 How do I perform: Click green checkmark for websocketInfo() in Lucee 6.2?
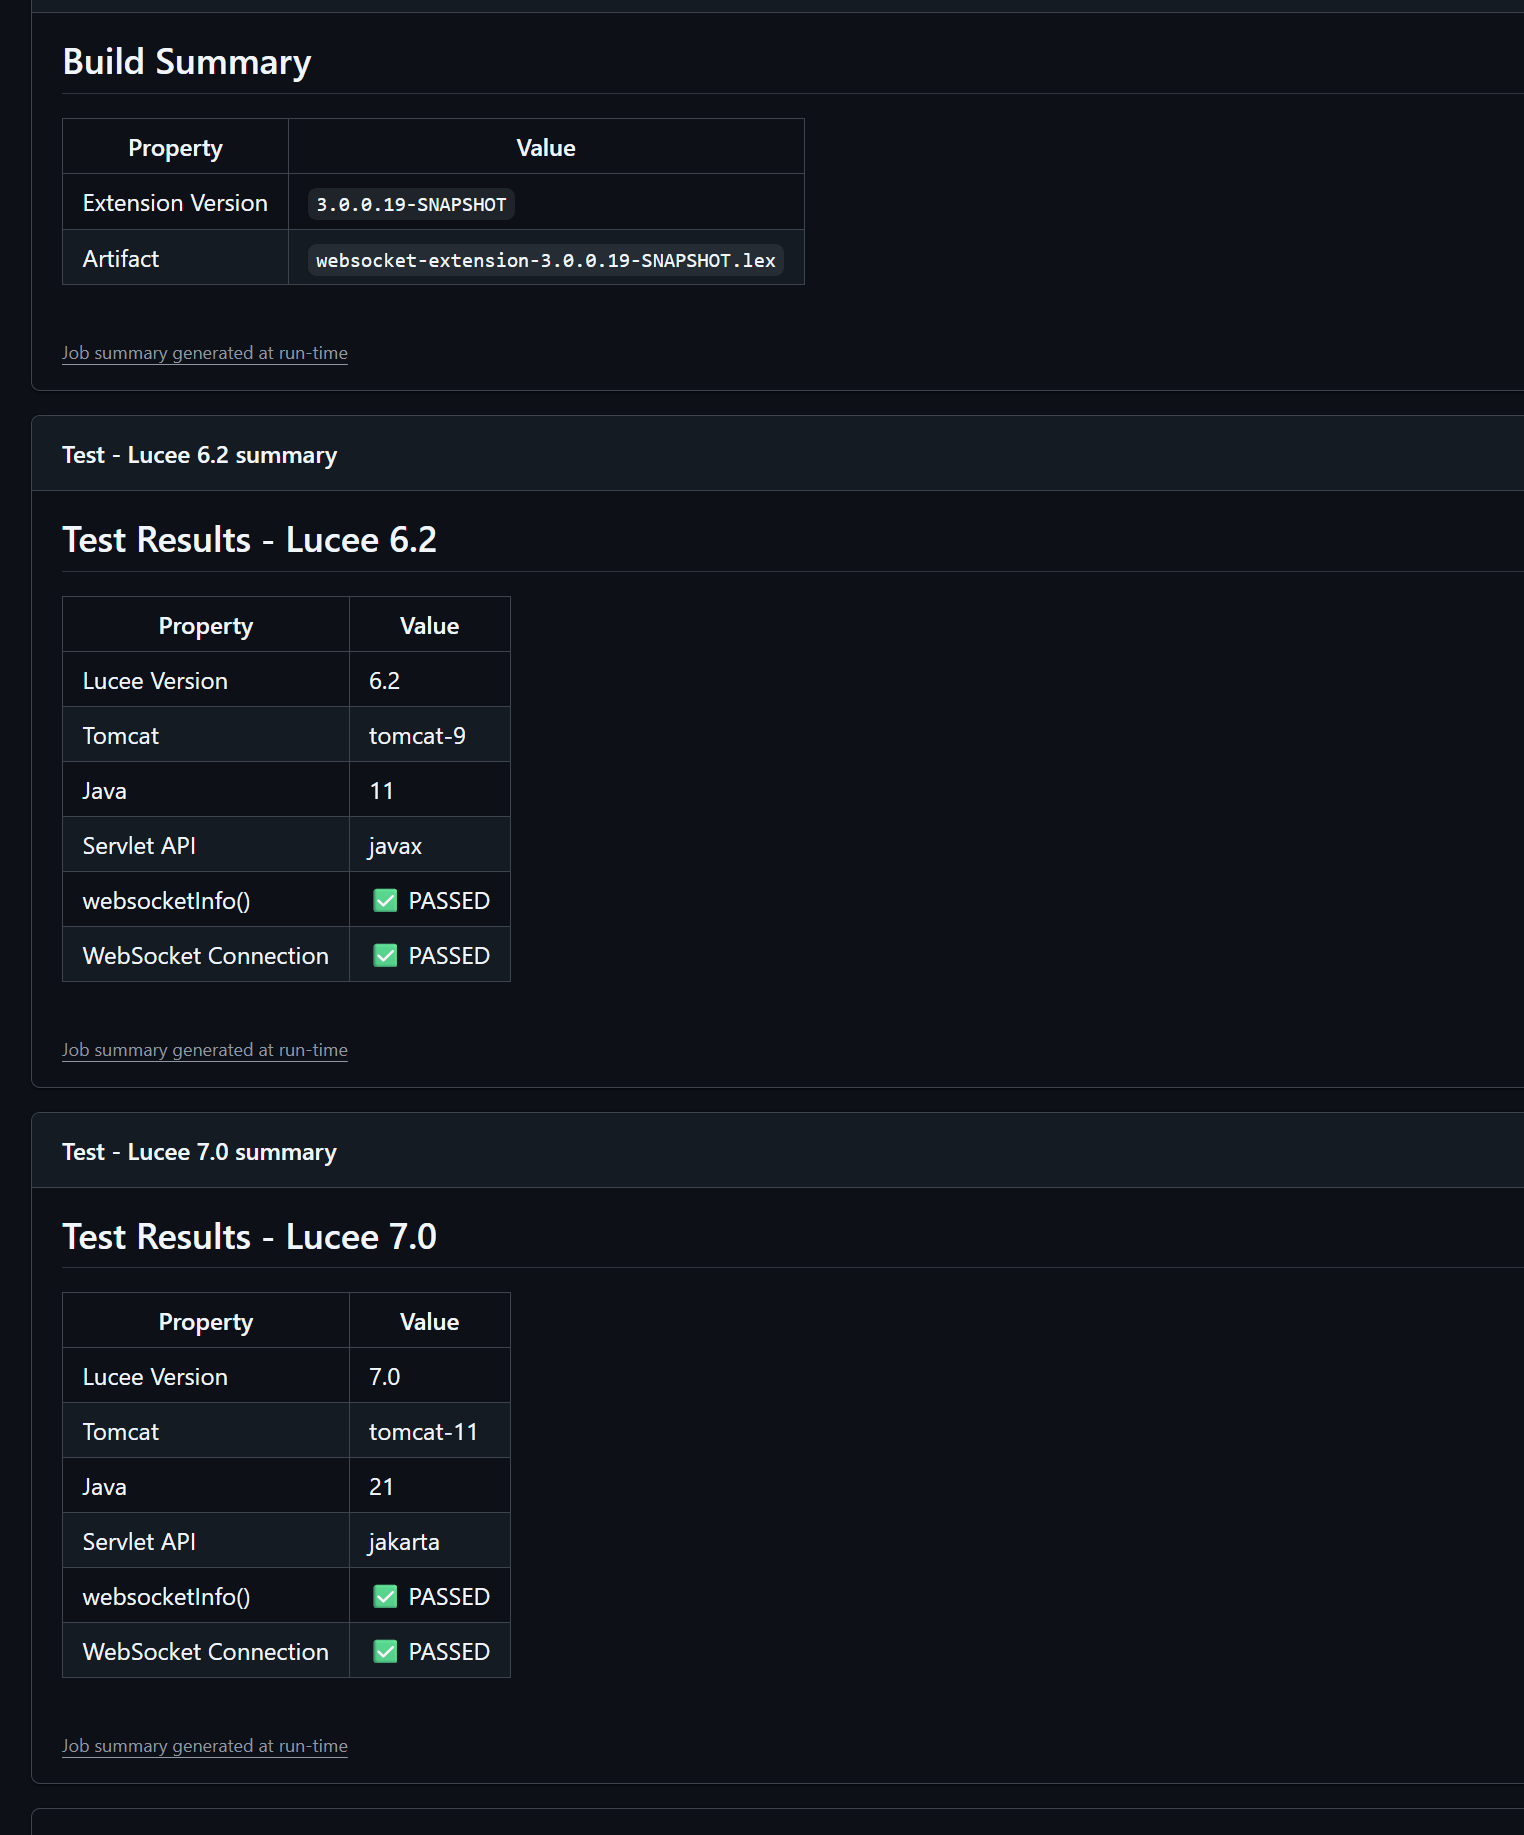385,901
